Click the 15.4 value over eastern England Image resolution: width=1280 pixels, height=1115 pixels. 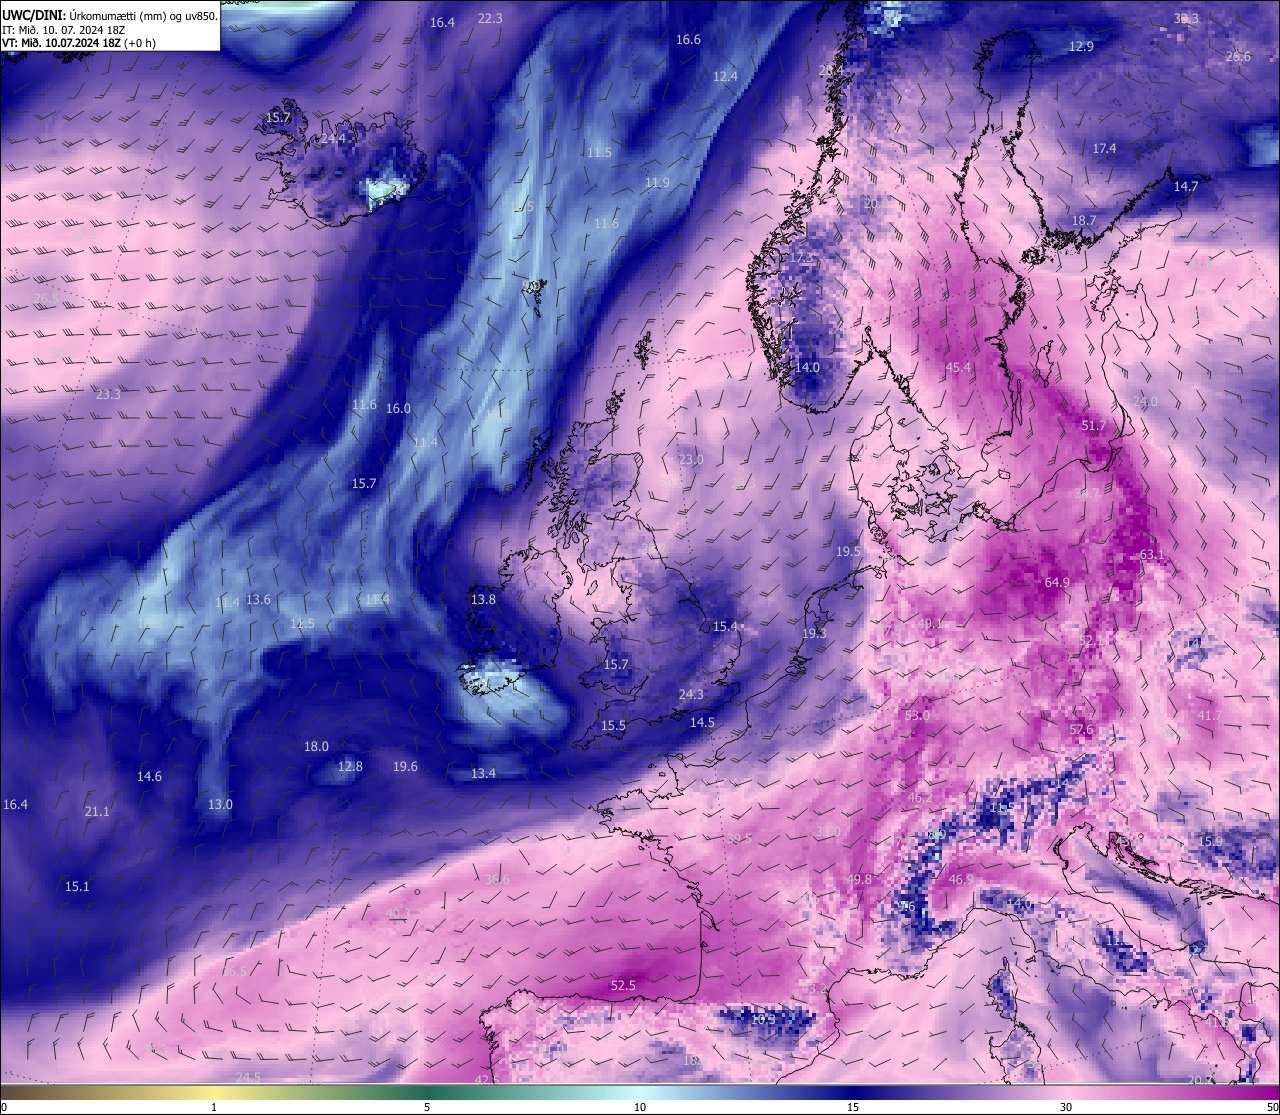click(x=724, y=627)
